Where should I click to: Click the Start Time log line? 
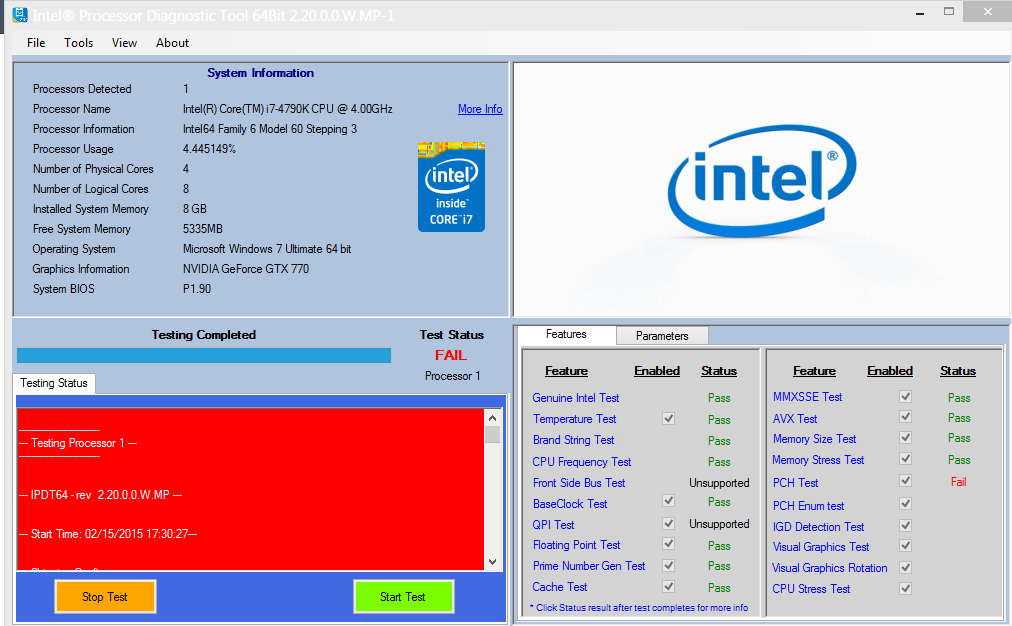[x=108, y=534]
